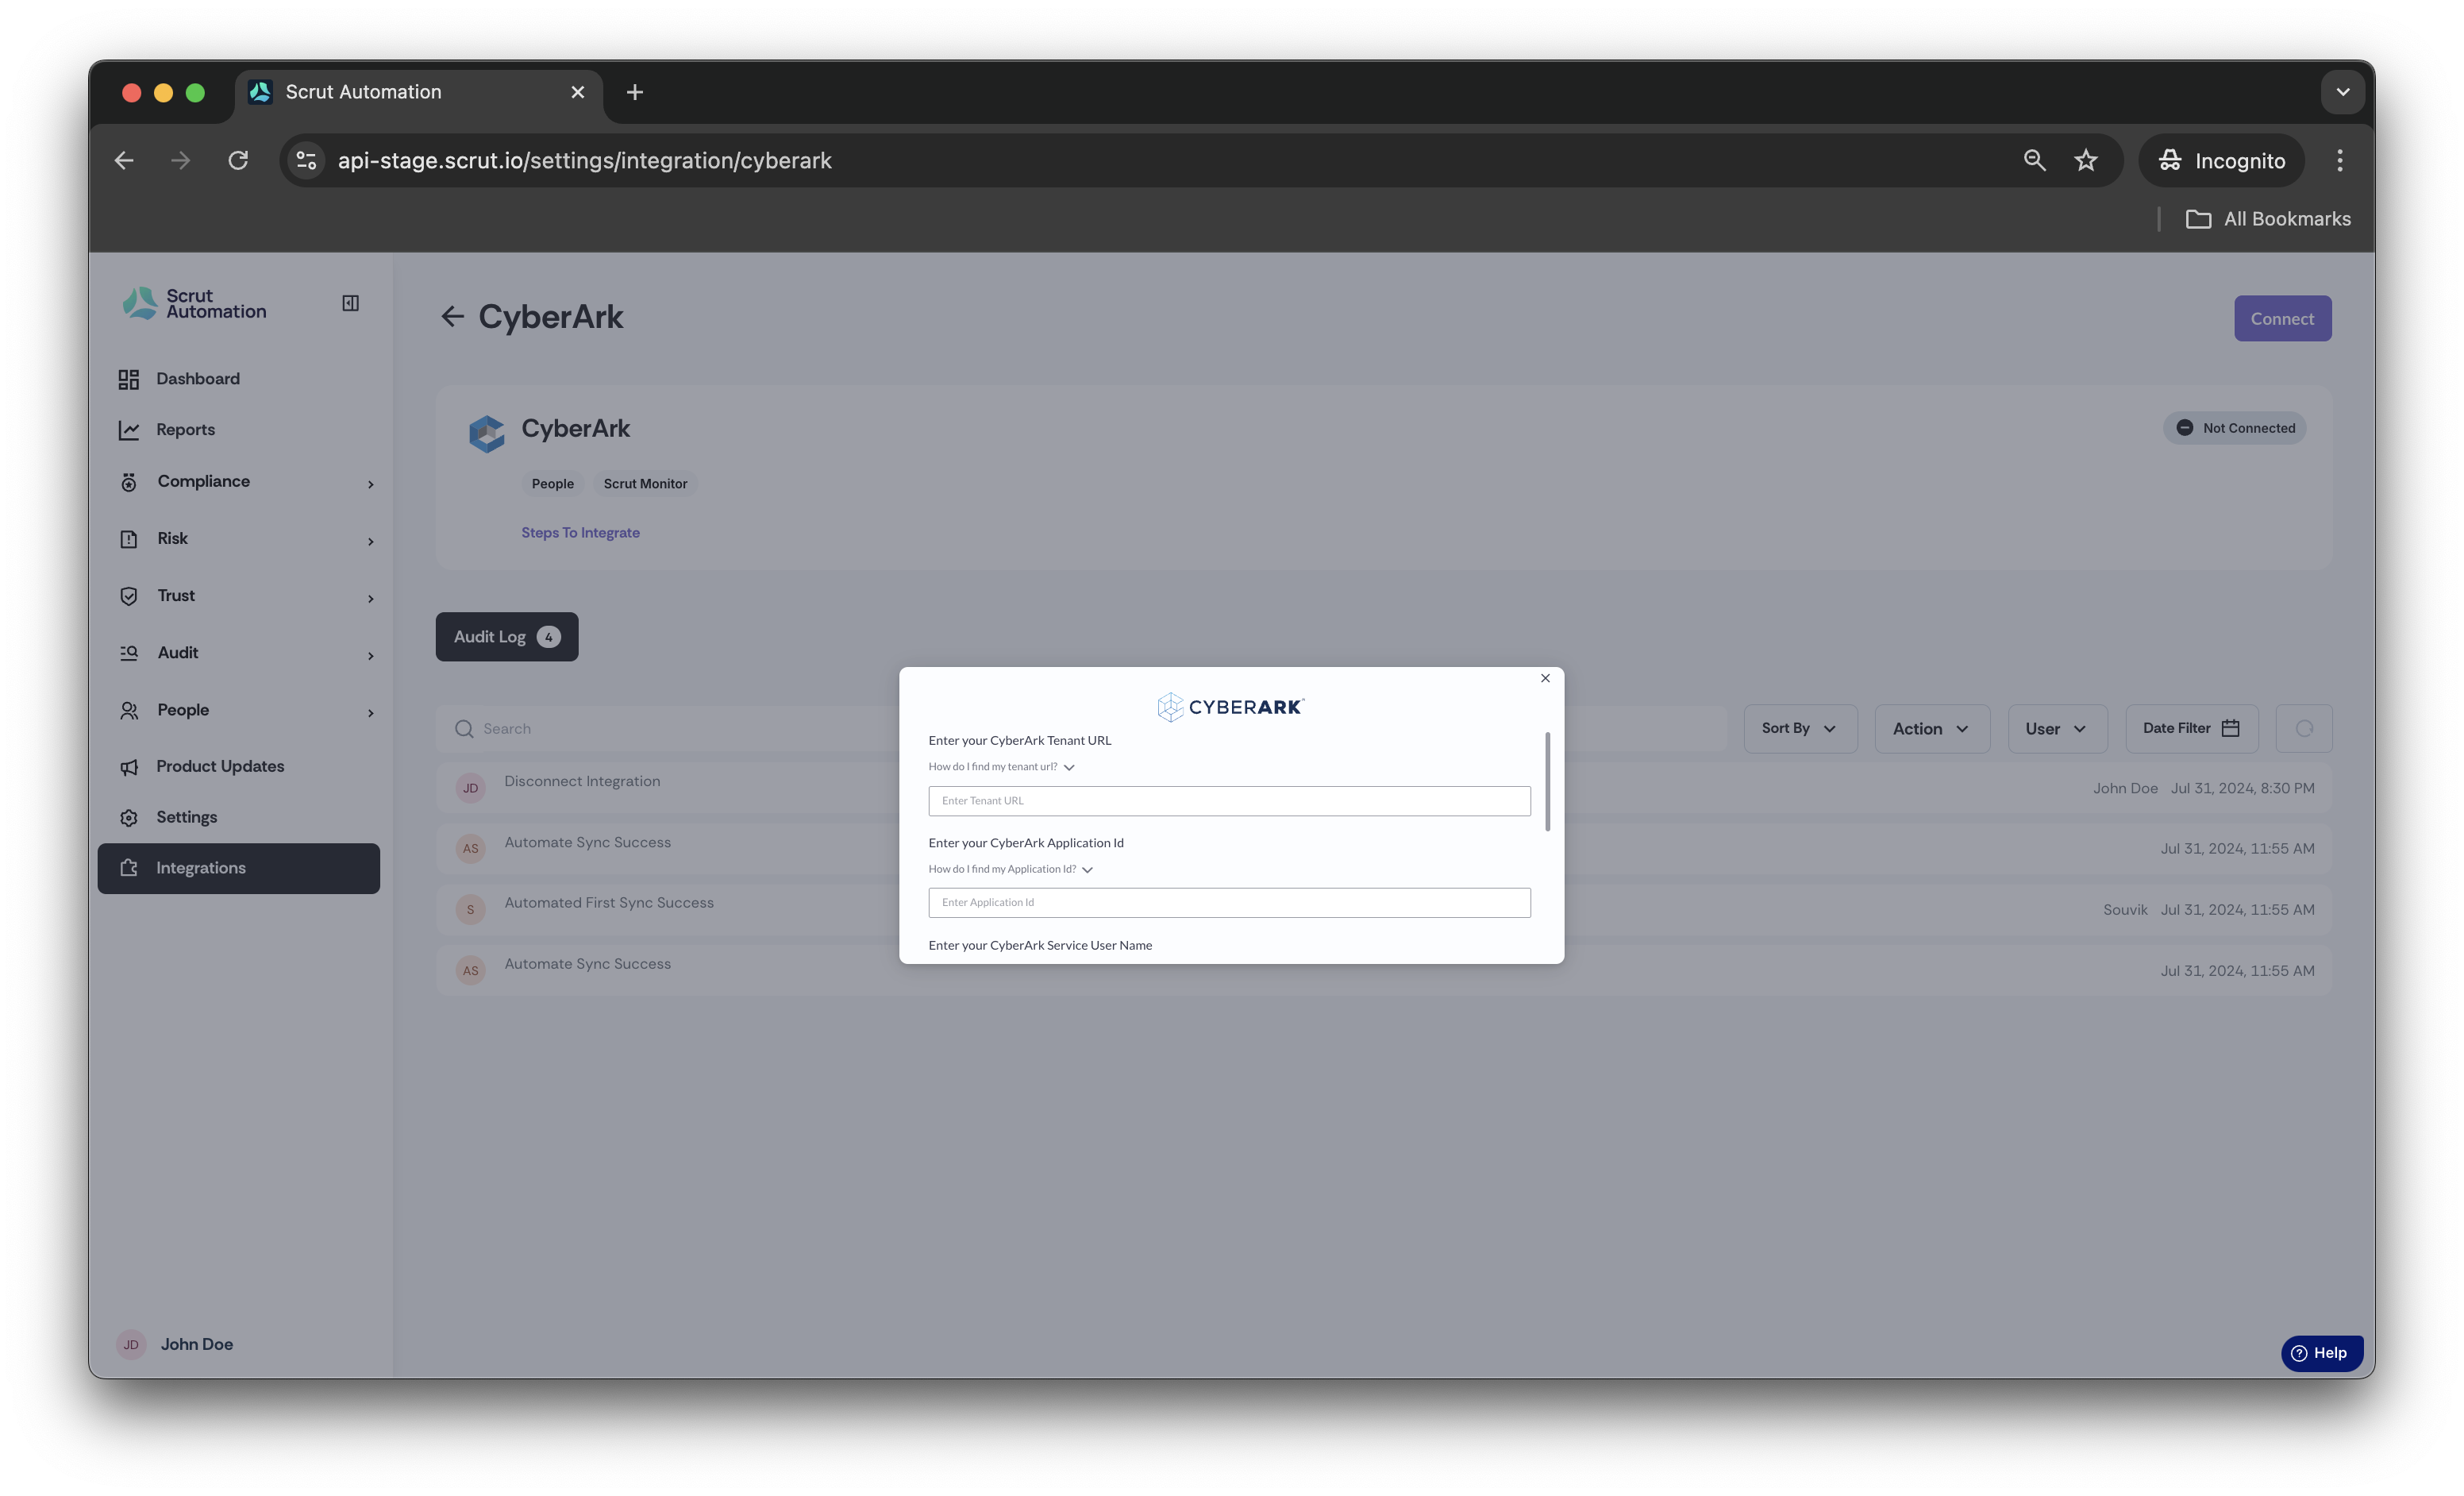Open the Action filter dropdown
The image size is (2464, 1496).
click(x=1932, y=729)
